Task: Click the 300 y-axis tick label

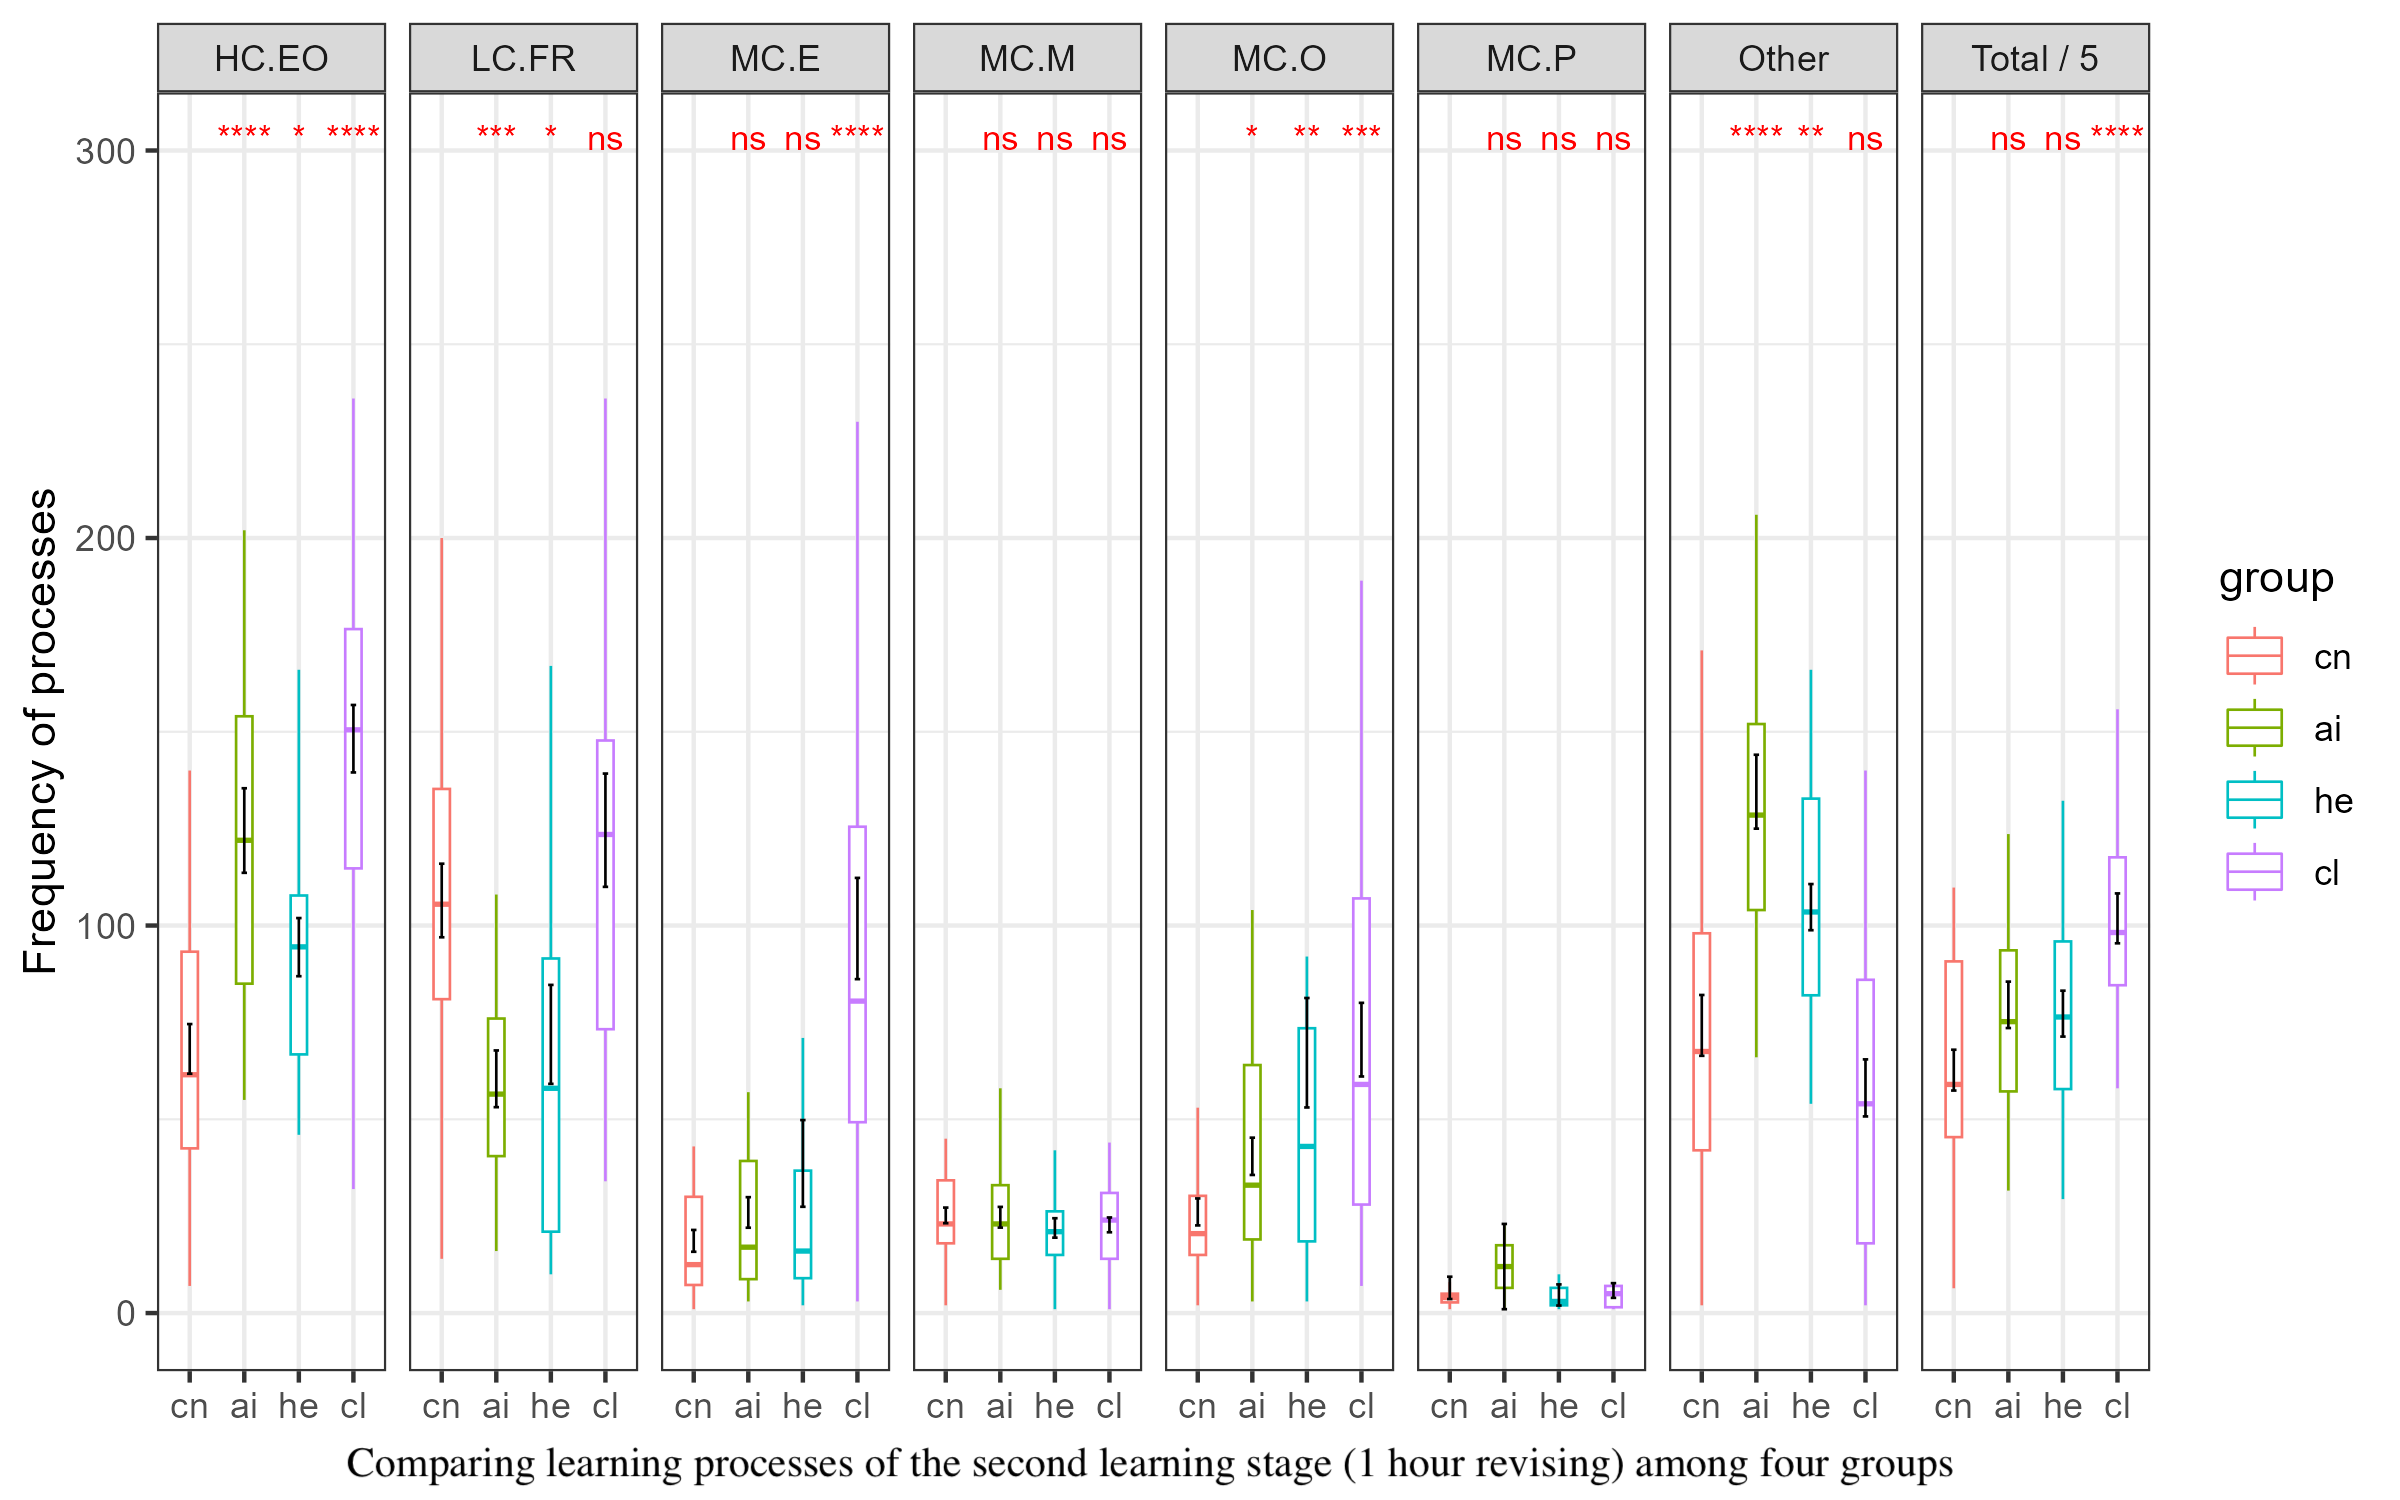Action: (x=105, y=152)
